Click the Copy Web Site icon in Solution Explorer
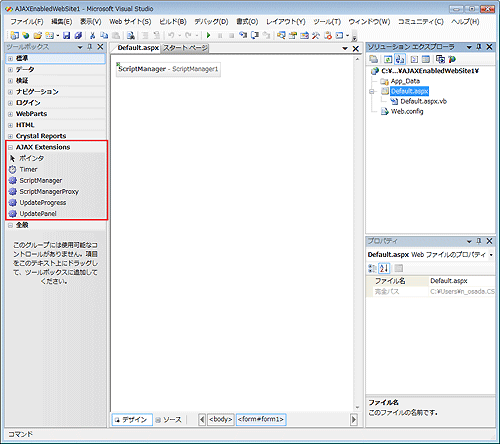Screen dimensions: 500x444 click(x=440, y=59)
